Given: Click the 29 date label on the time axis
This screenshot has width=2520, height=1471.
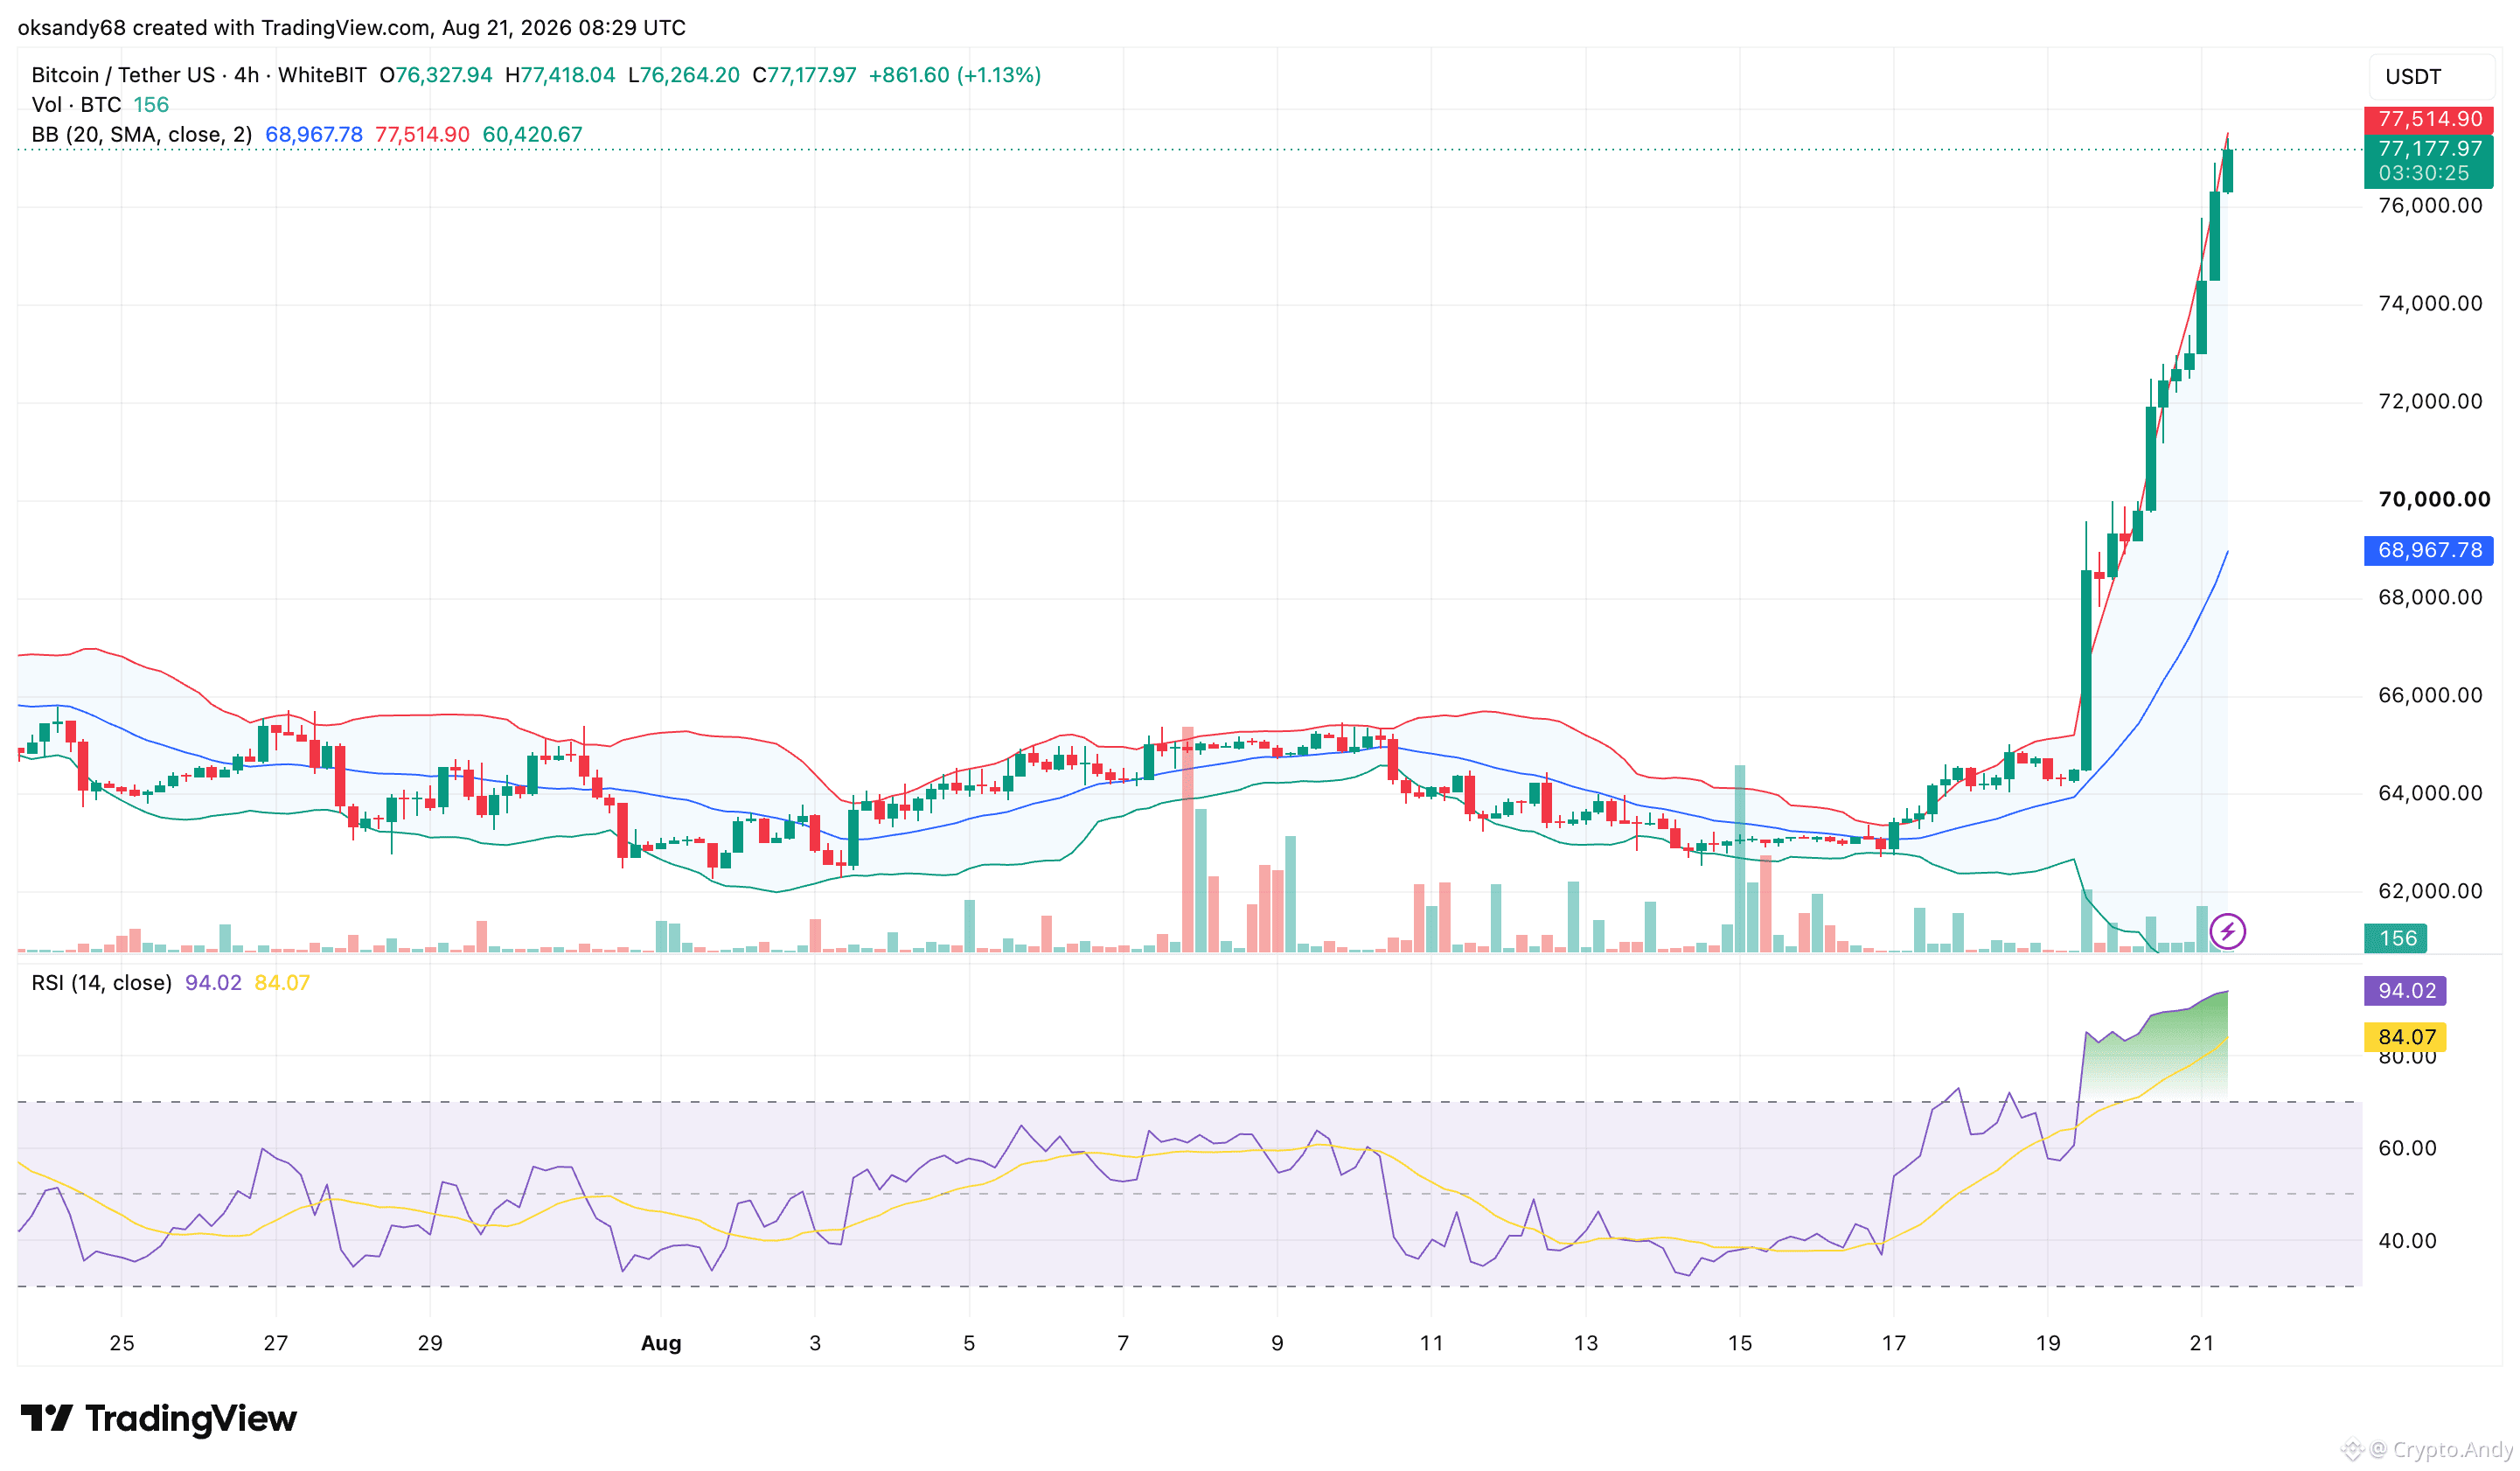Looking at the screenshot, I should click(429, 1343).
